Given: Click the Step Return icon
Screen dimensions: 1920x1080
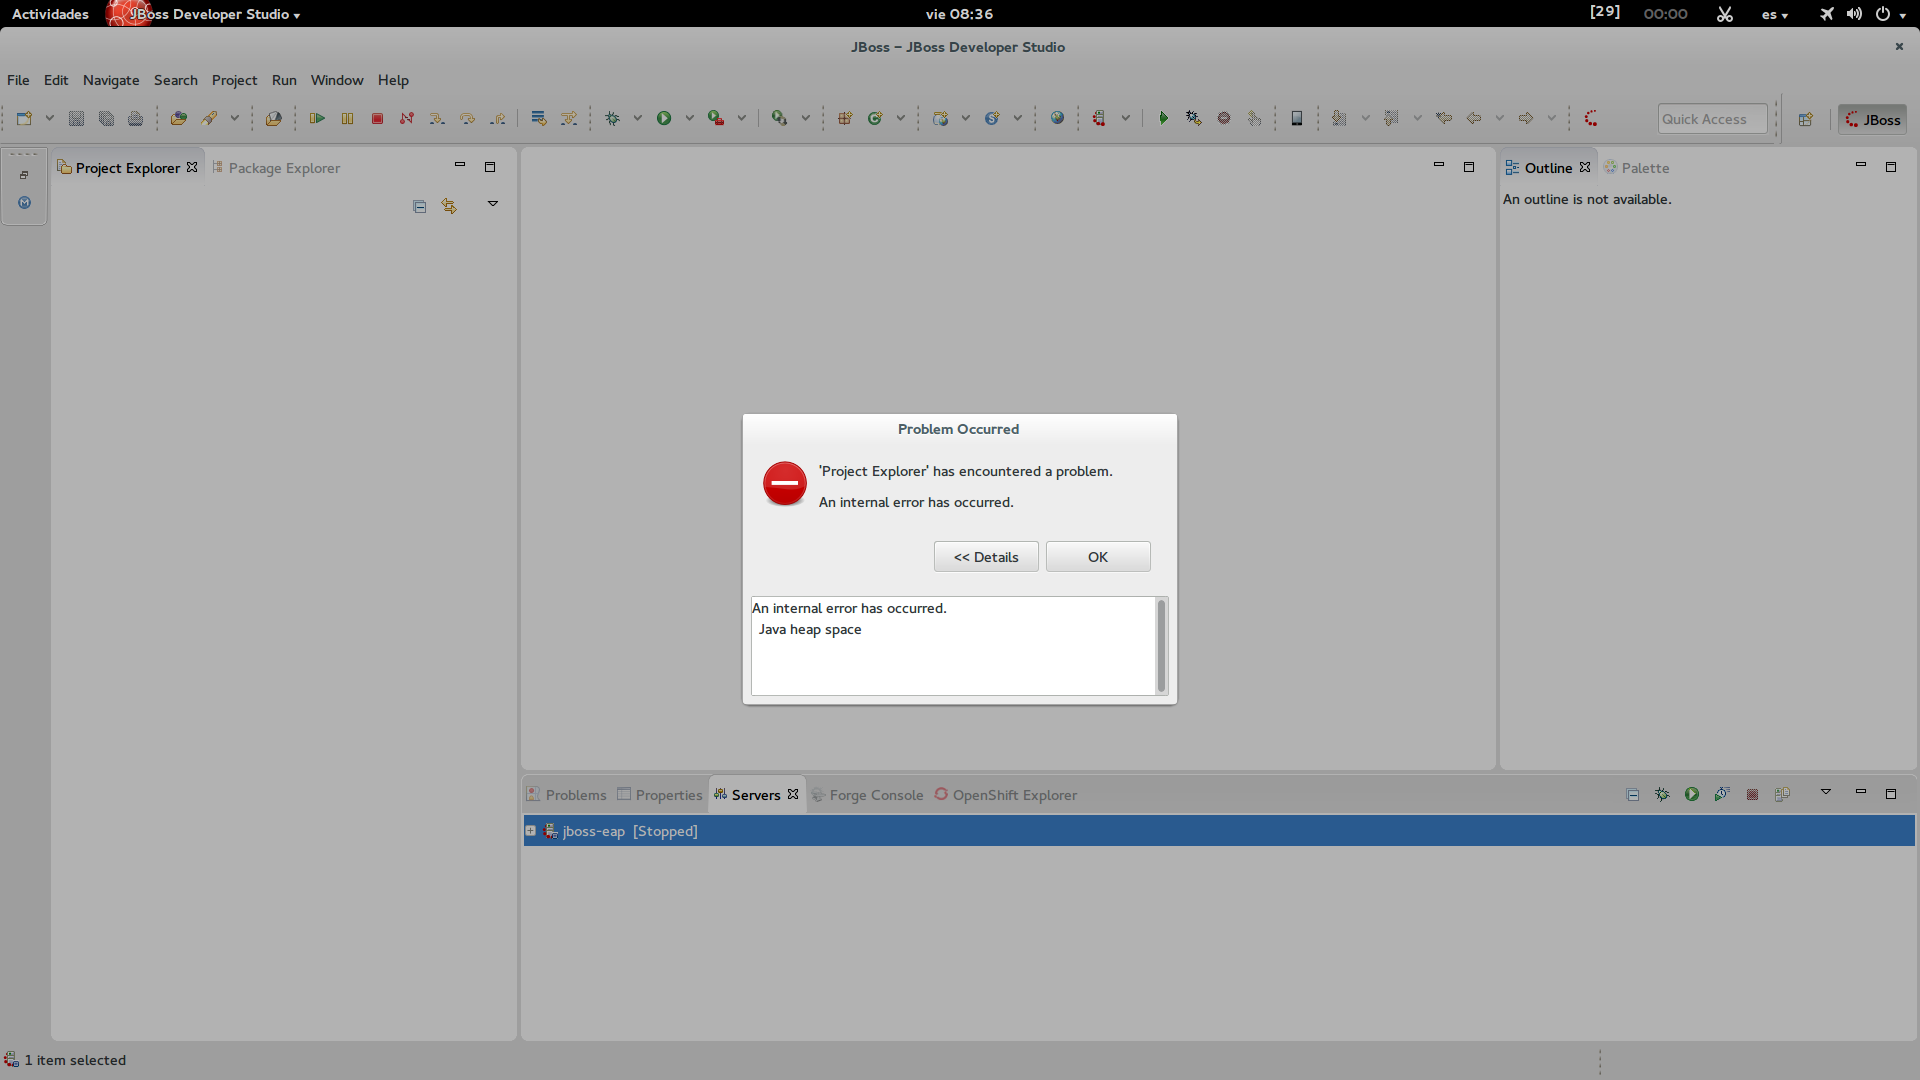Looking at the screenshot, I should coord(497,118).
